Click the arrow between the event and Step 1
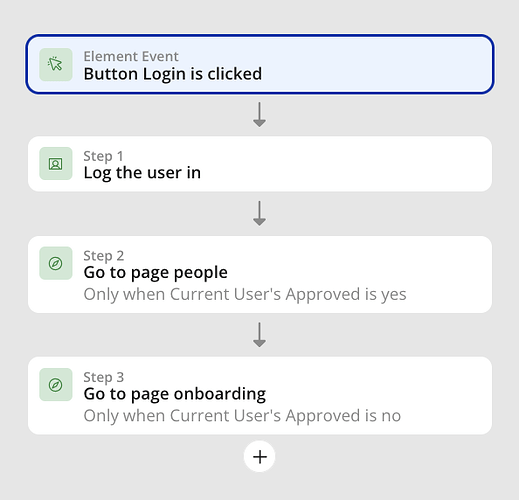The image size is (519, 500). [259, 115]
